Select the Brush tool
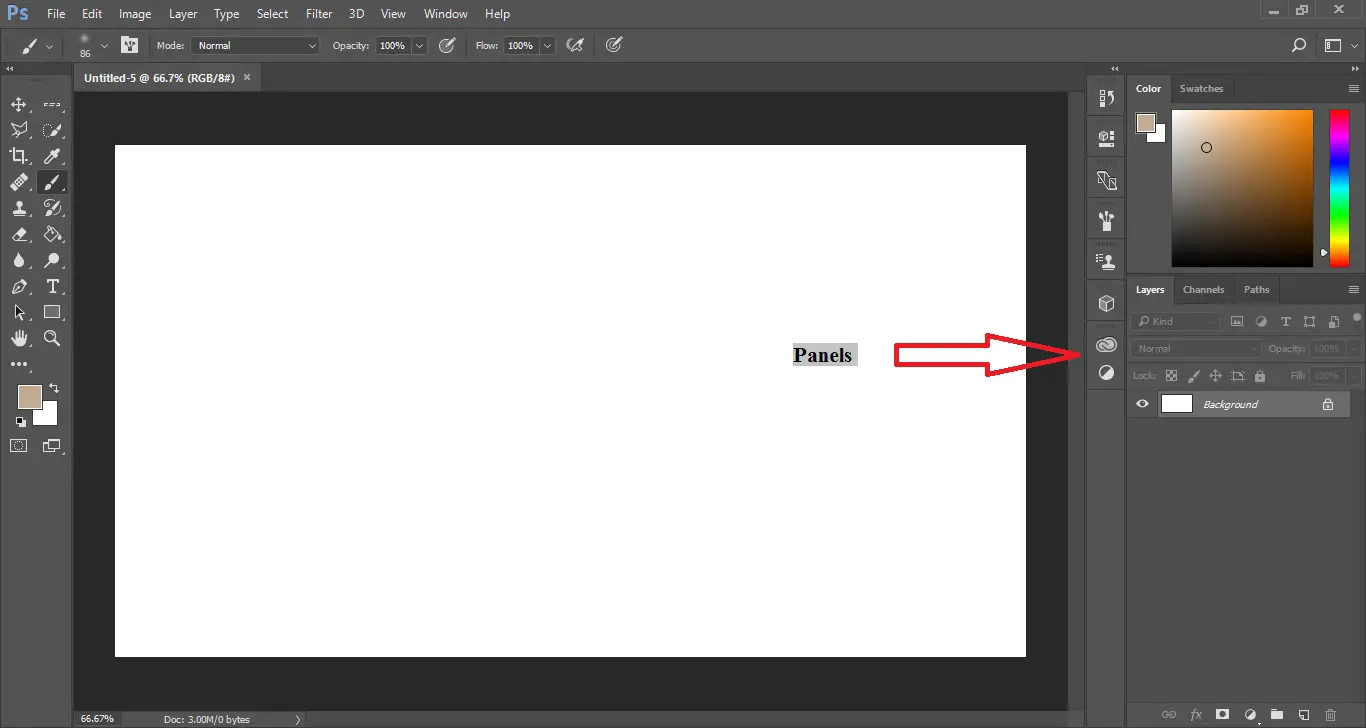Screen dimensions: 1366x728 [52, 182]
